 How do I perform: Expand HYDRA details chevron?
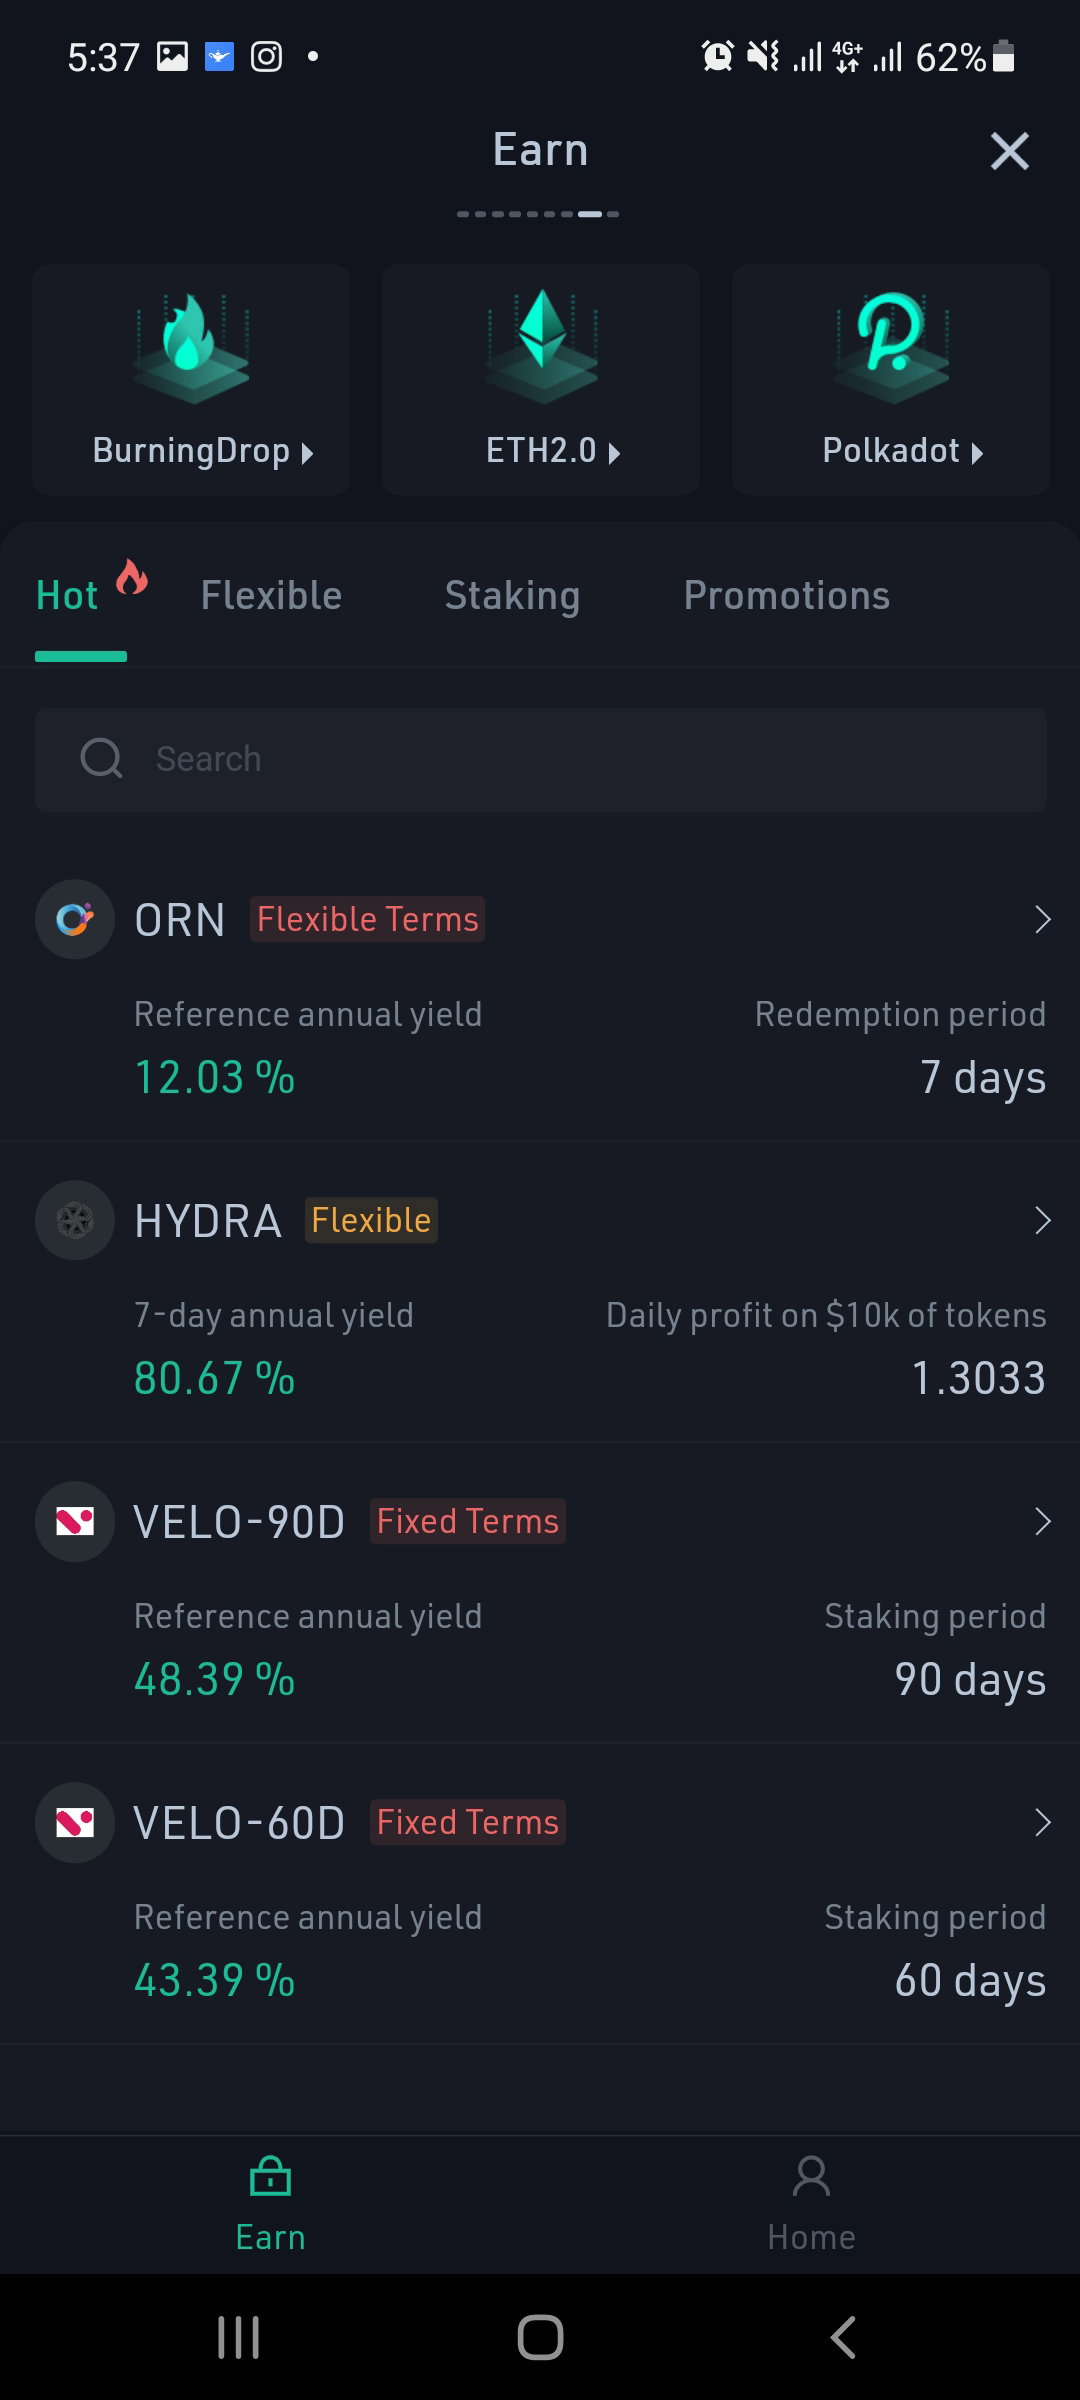(1043, 1220)
